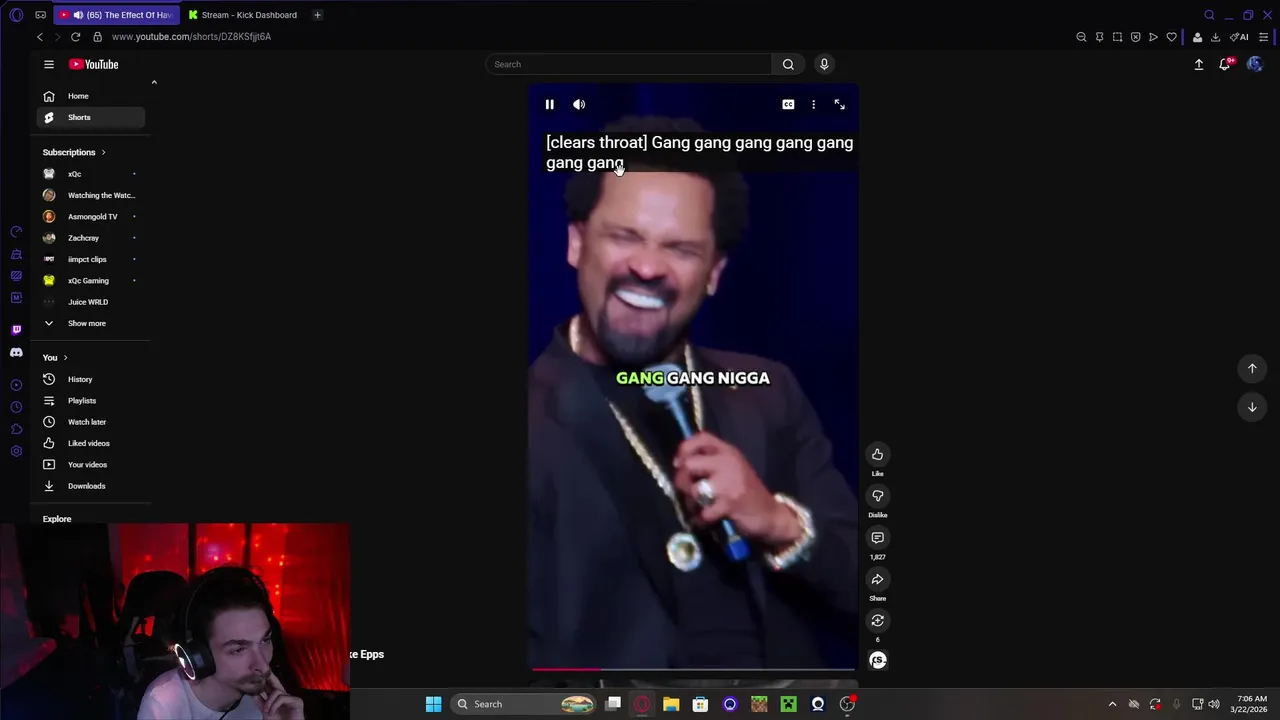Go to the YouTube logo home
This screenshot has height=720, width=1280.
coord(94,64)
